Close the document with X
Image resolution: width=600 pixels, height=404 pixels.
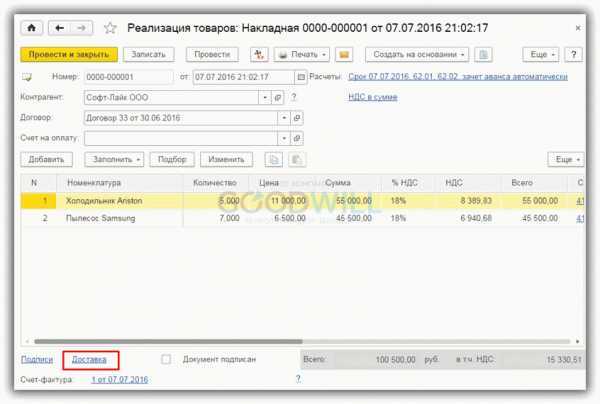pyautogui.click(x=578, y=28)
